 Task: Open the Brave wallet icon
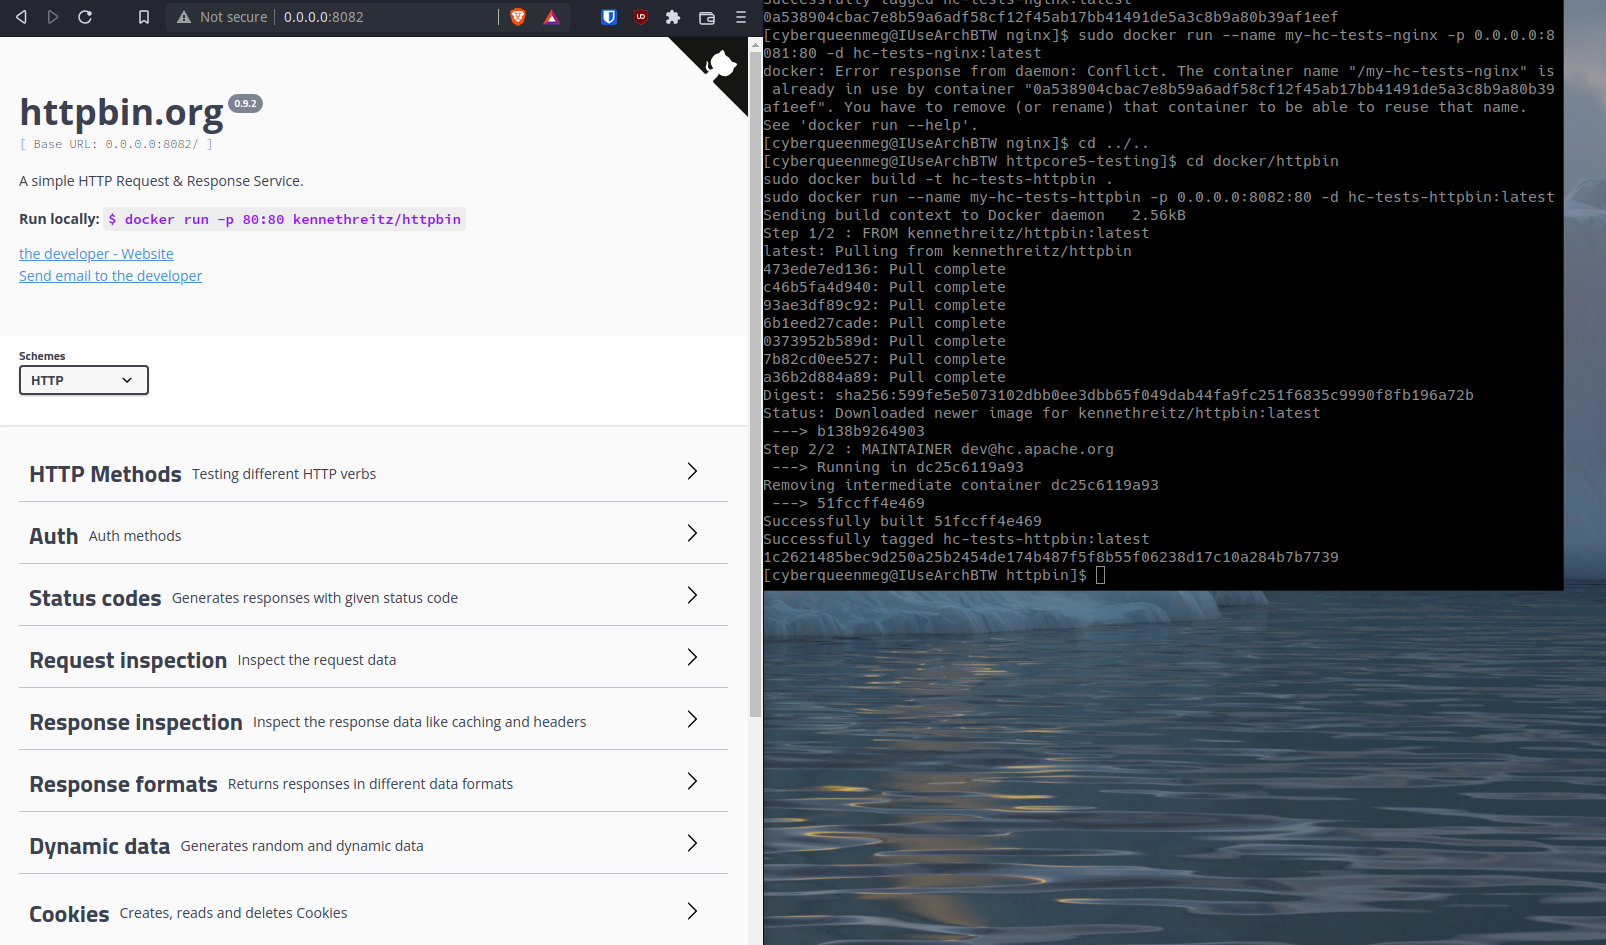pos(707,17)
